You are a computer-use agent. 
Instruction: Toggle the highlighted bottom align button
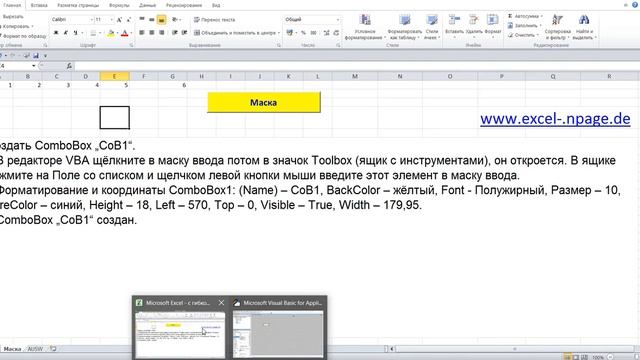[x=161, y=19]
